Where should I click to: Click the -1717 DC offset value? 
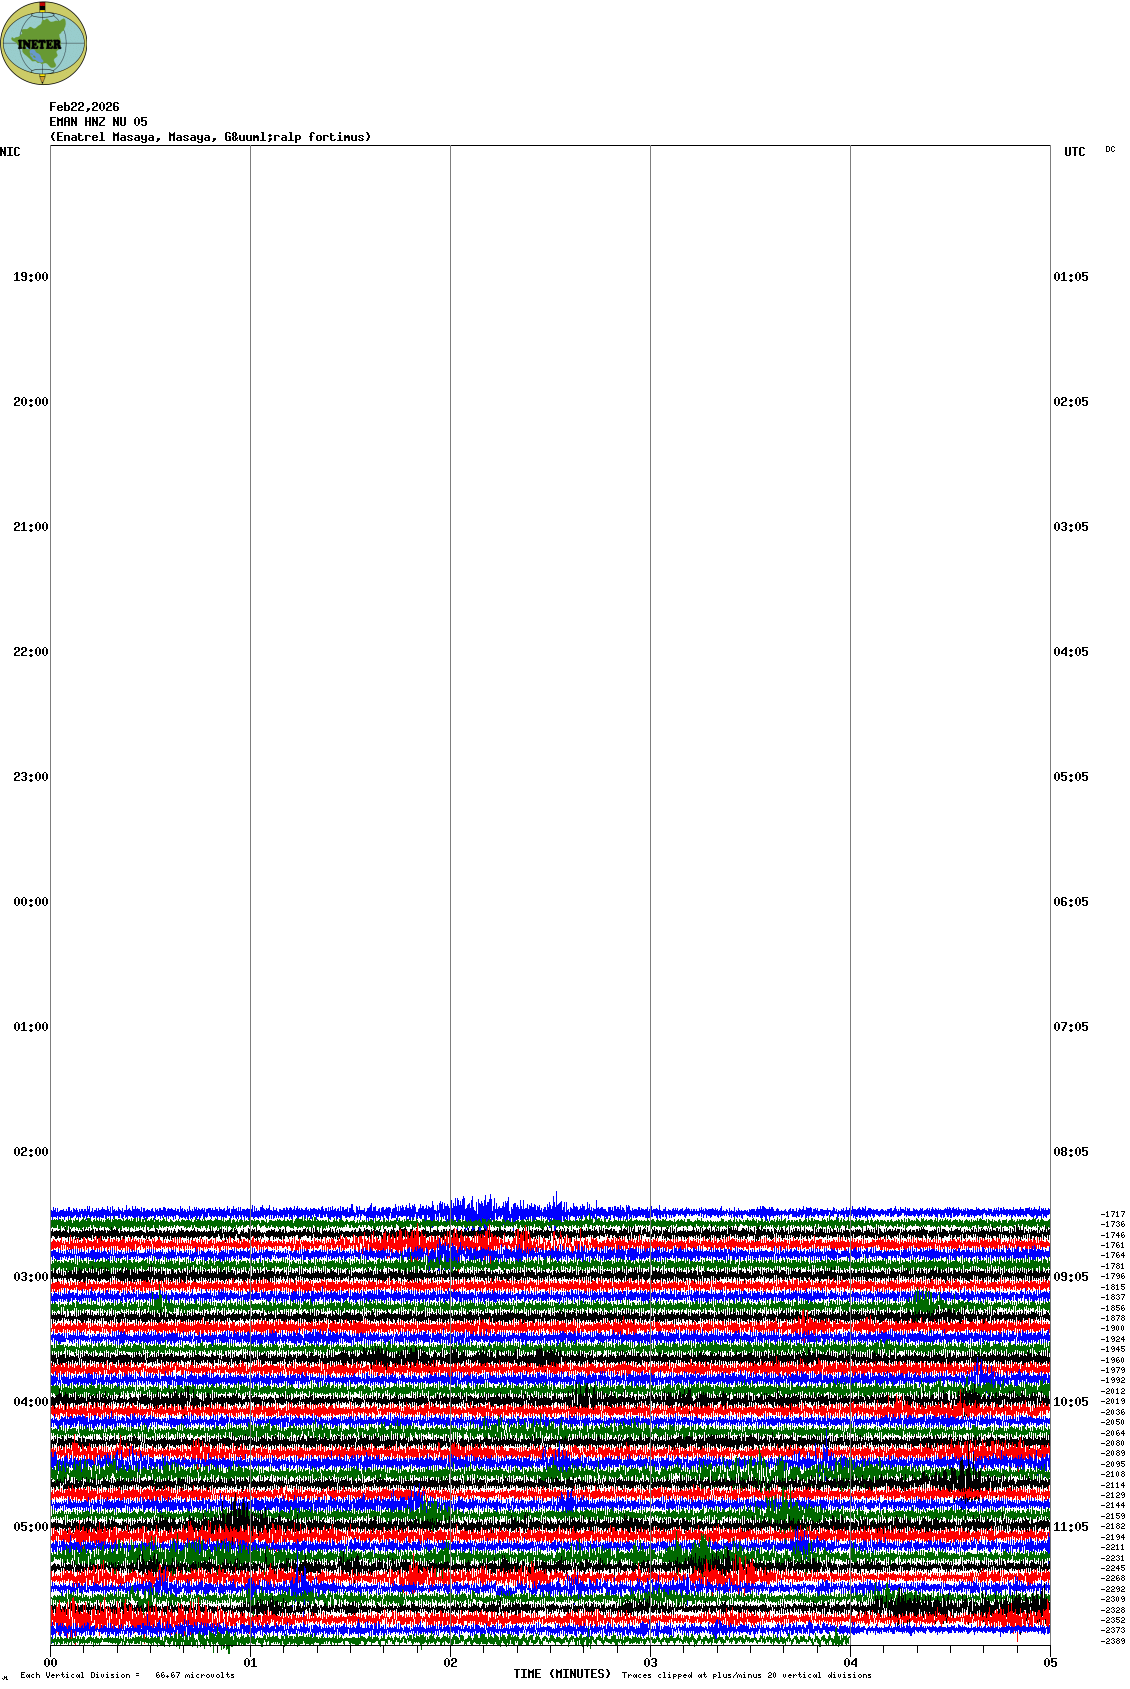point(1113,1214)
